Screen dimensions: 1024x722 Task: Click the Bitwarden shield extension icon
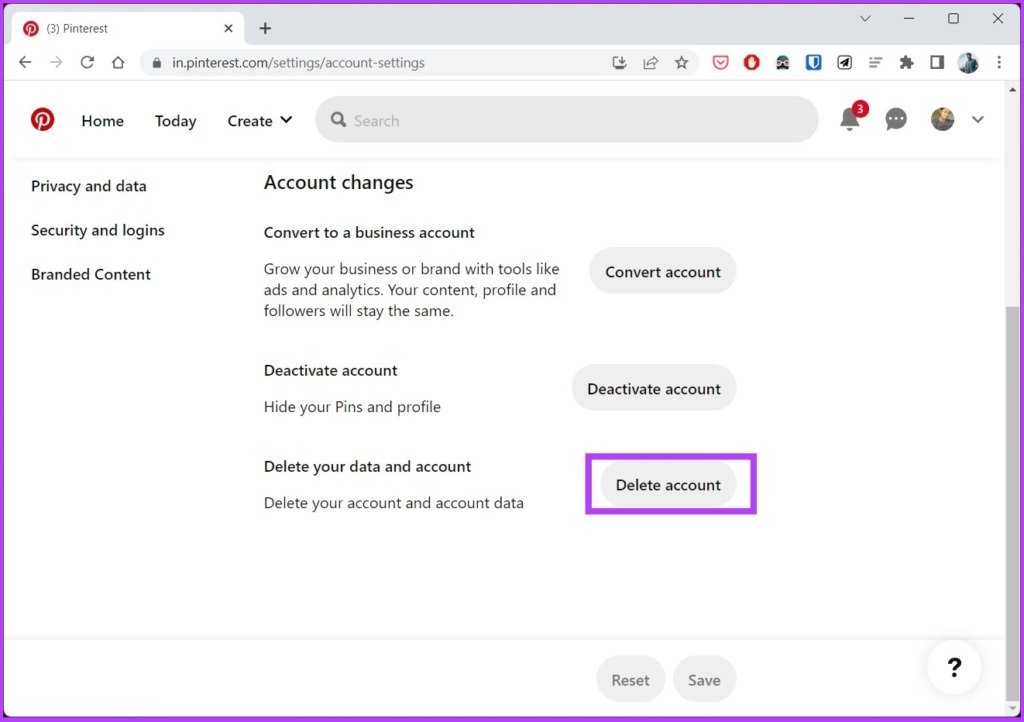813,63
